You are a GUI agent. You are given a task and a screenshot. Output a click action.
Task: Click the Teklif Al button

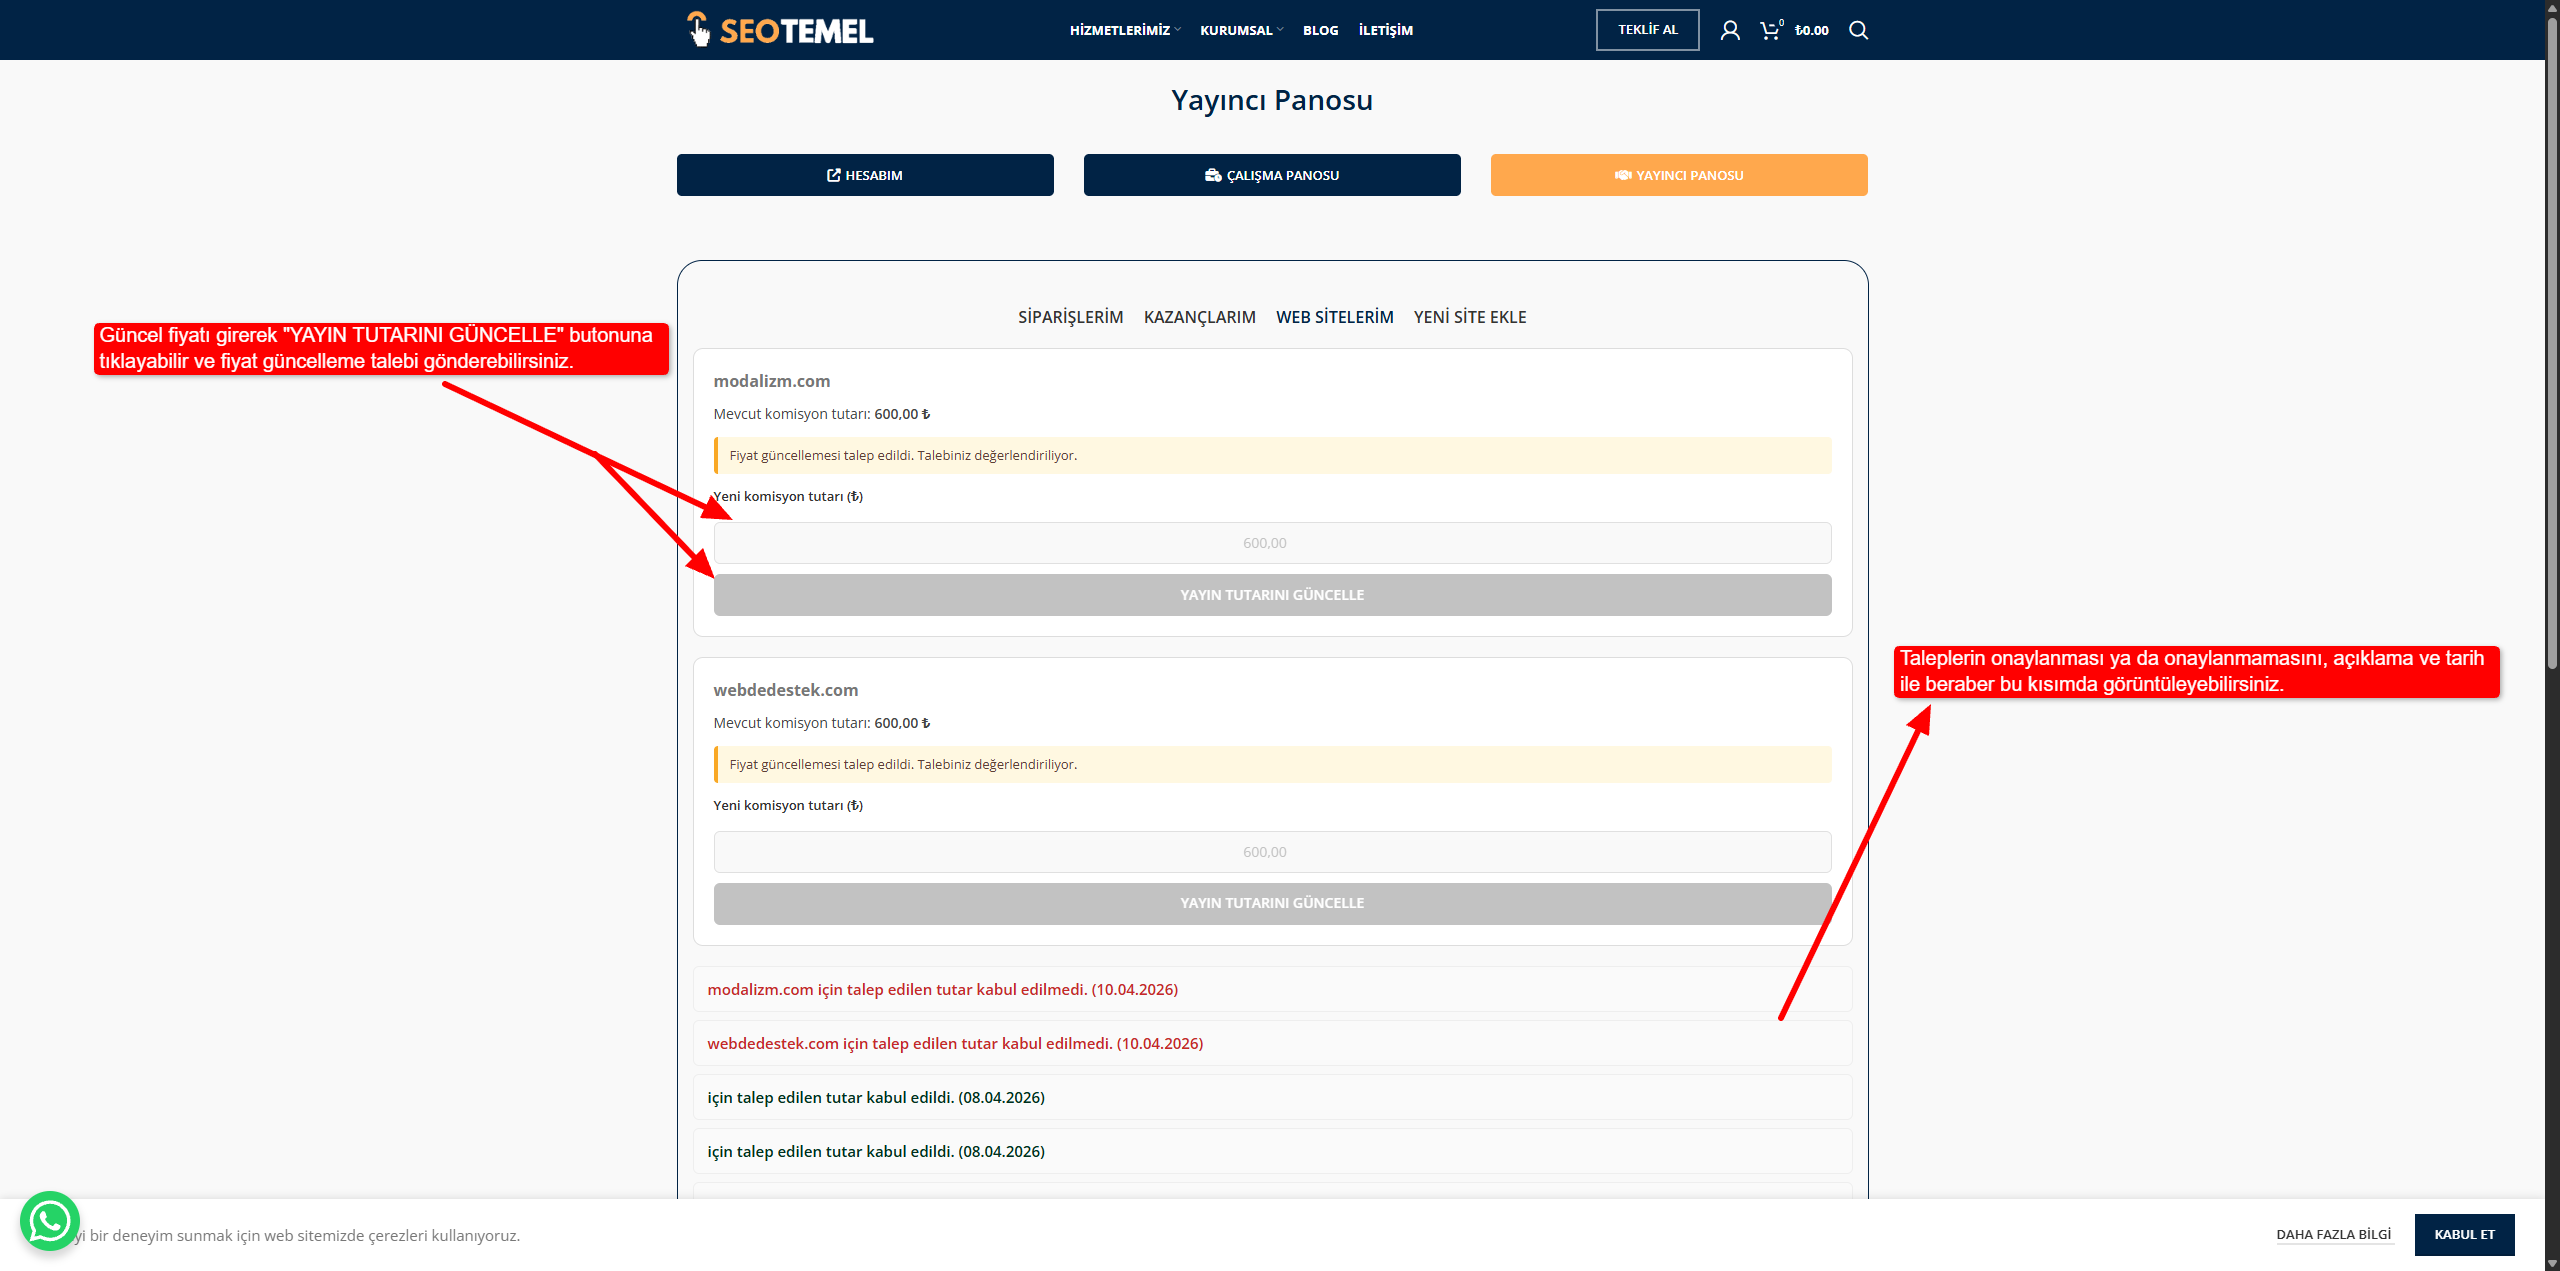click(1647, 30)
